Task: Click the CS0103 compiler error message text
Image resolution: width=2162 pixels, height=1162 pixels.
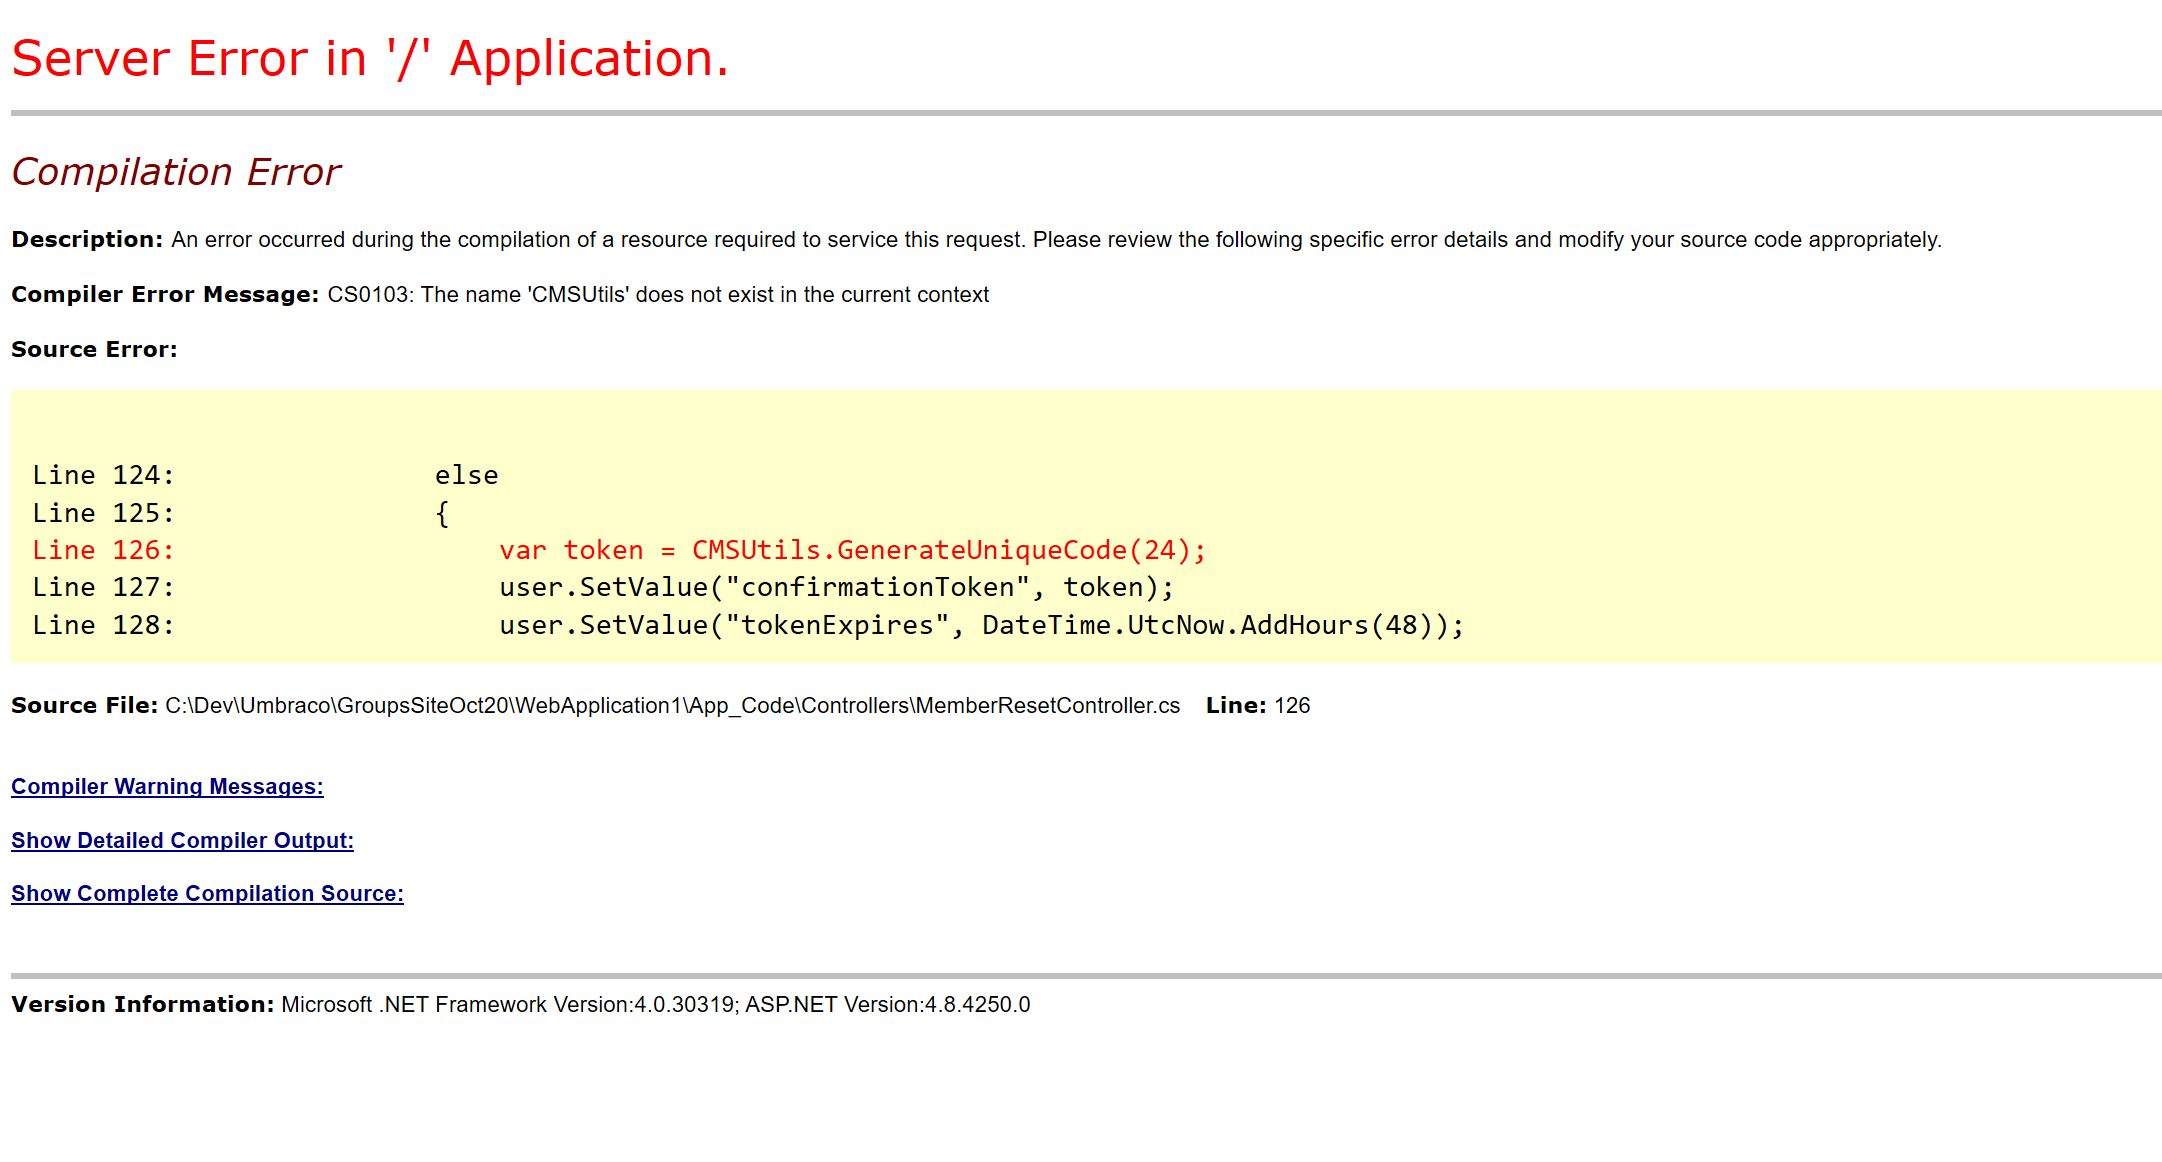Action: pos(658,295)
